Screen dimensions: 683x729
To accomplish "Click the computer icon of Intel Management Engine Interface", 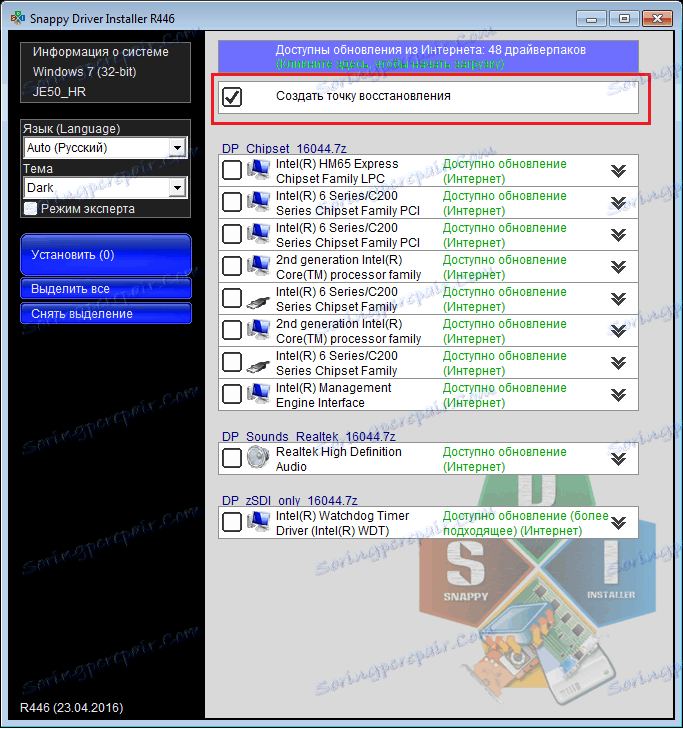I will pyautogui.click(x=259, y=394).
